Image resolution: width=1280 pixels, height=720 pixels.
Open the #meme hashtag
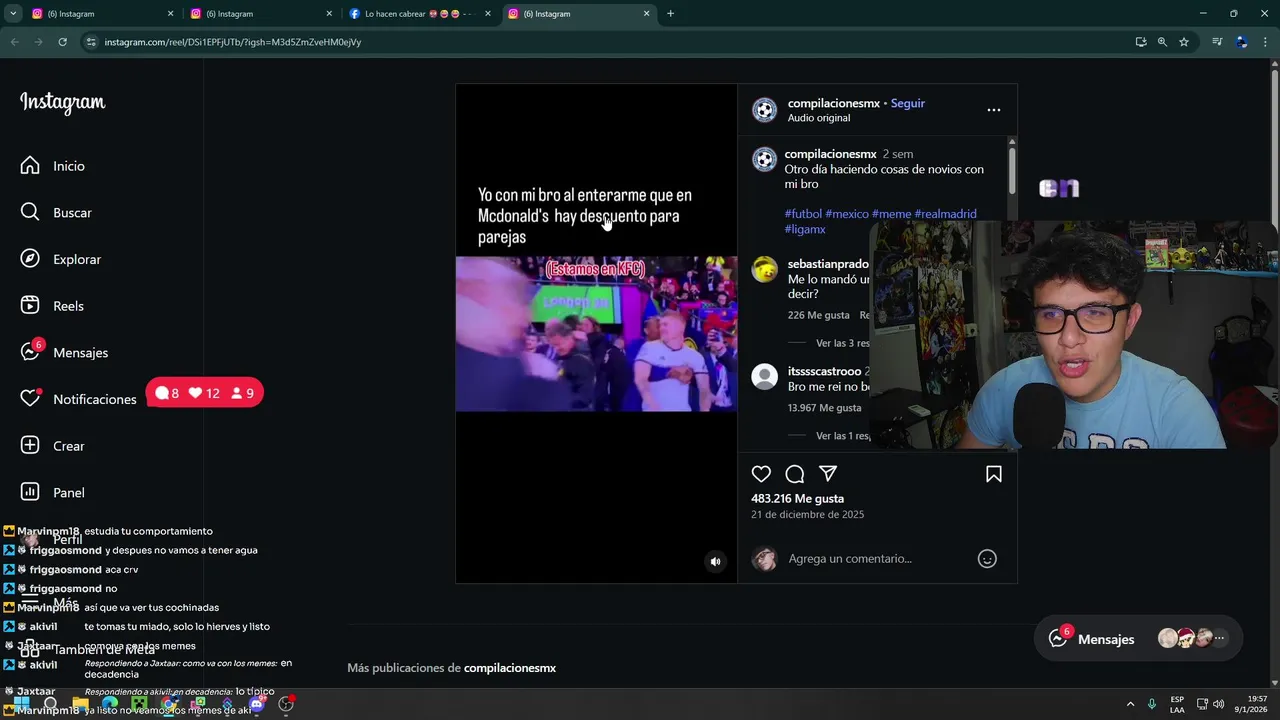(891, 214)
